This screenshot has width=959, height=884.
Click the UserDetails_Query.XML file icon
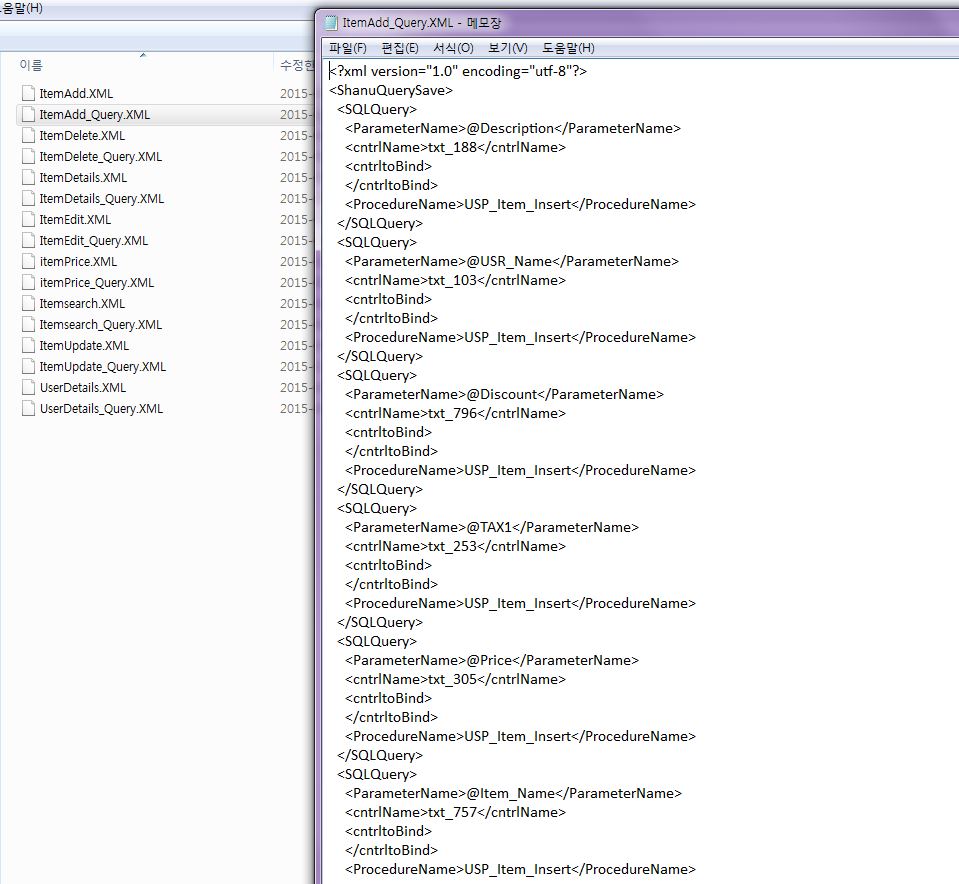pos(28,409)
